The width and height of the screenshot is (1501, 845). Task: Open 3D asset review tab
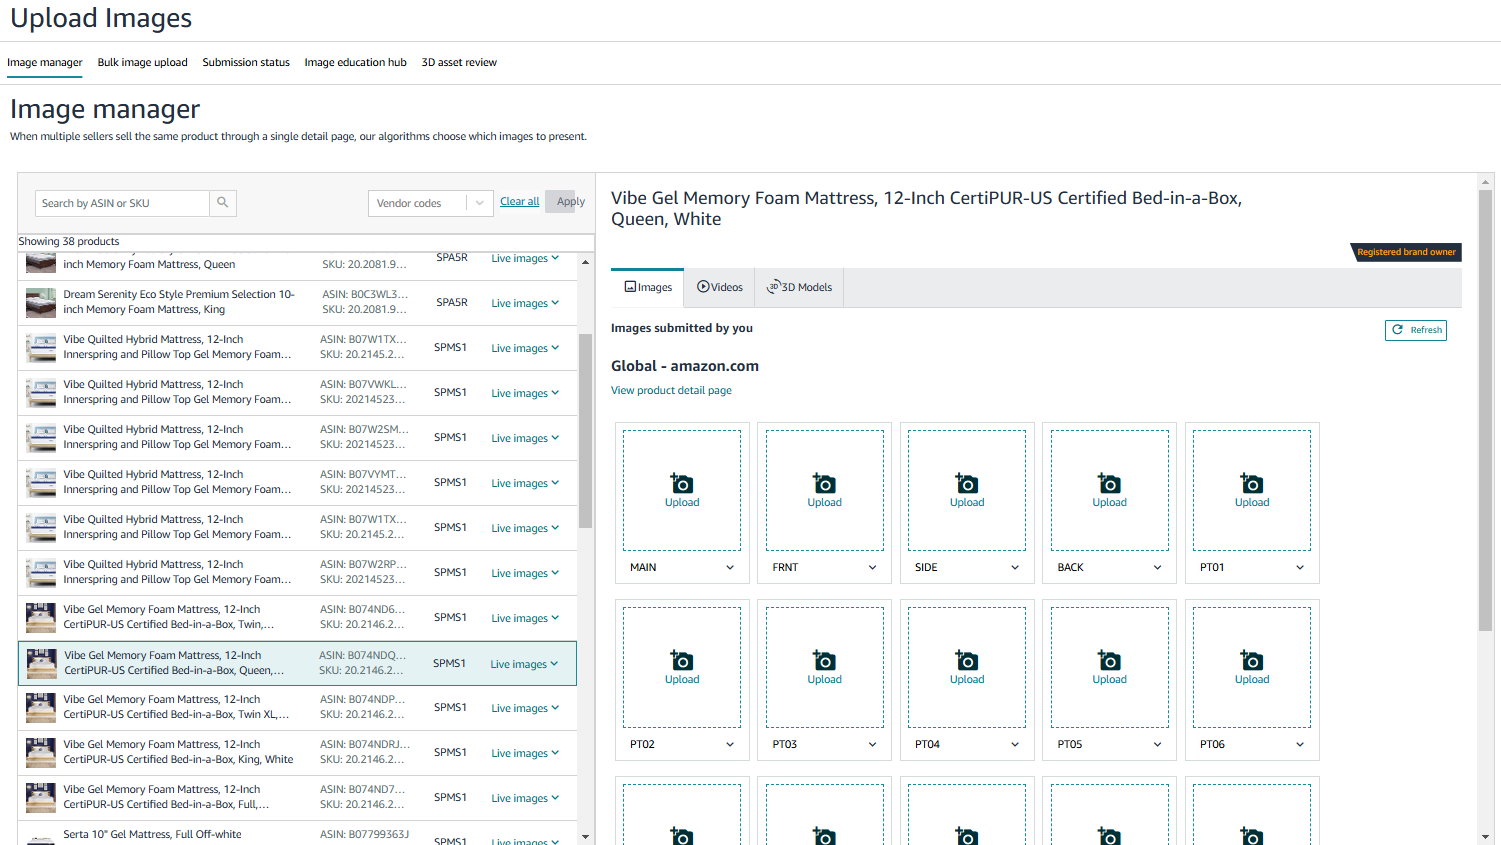(x=459, y=62)
